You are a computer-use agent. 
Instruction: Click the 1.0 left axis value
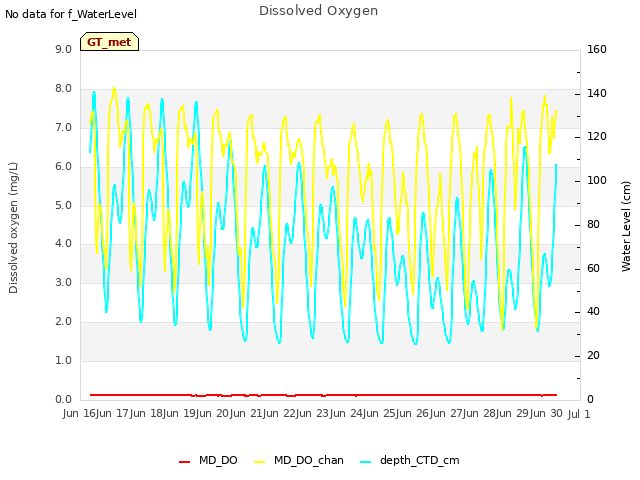tap(63, 360)
